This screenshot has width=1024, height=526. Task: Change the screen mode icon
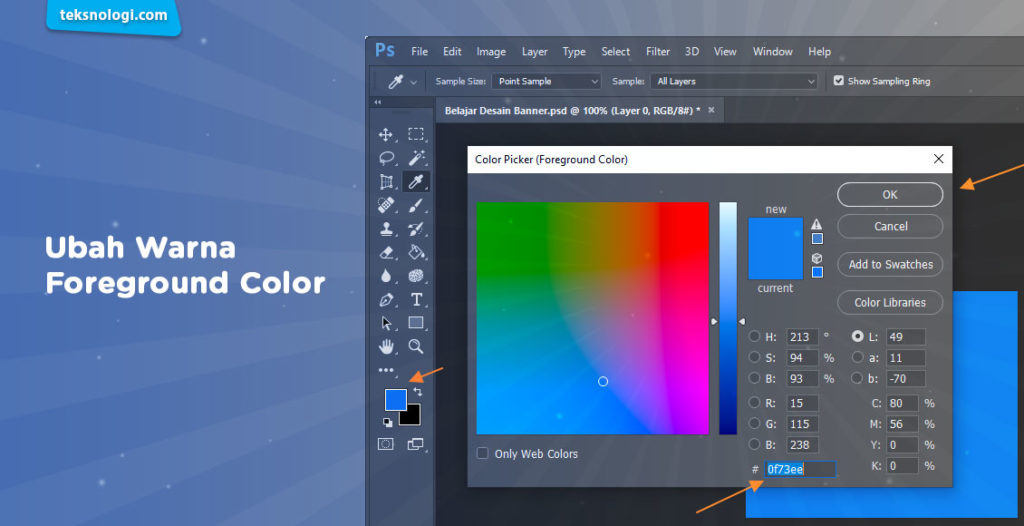coord(416,444)
